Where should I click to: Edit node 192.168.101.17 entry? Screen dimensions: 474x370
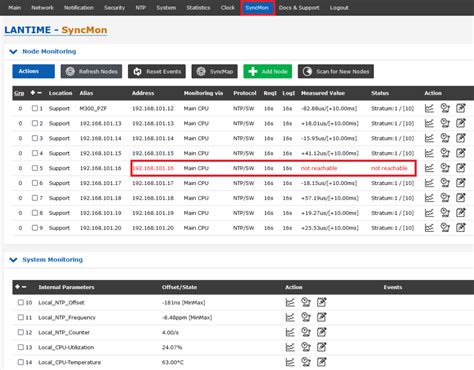click(x=461, y=183)
